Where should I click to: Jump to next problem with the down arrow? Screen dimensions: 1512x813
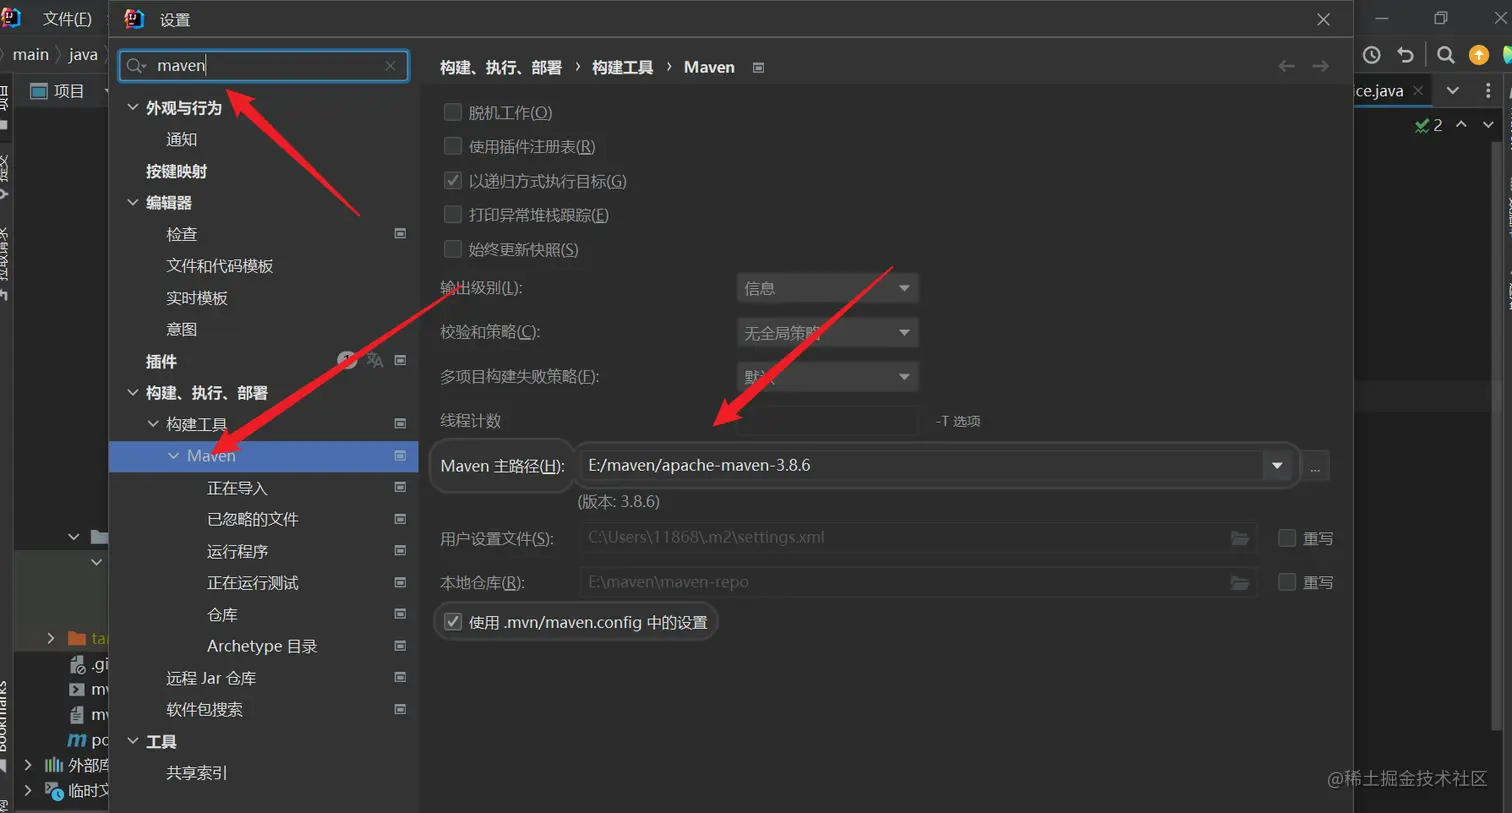tap(1488, 124)
